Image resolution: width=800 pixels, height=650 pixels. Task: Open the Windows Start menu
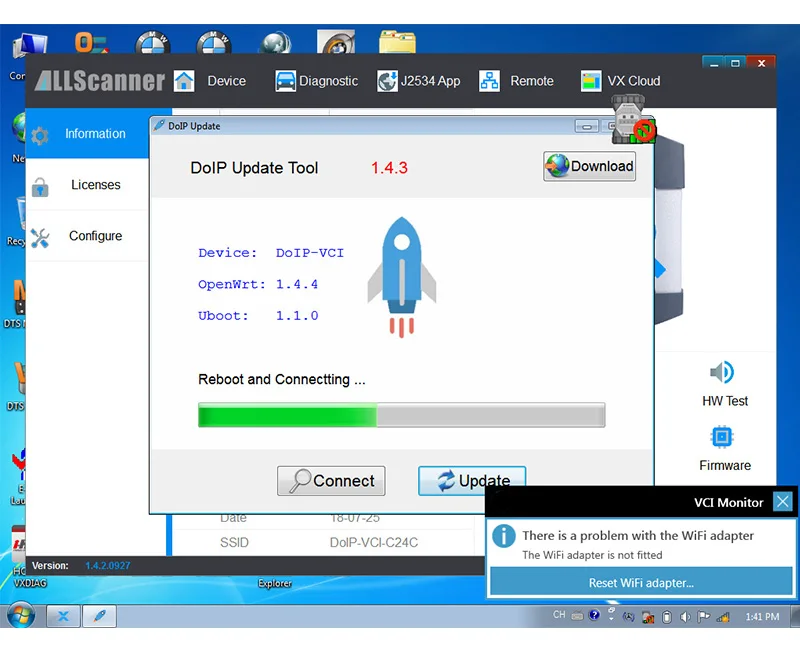tap(21, 616)
